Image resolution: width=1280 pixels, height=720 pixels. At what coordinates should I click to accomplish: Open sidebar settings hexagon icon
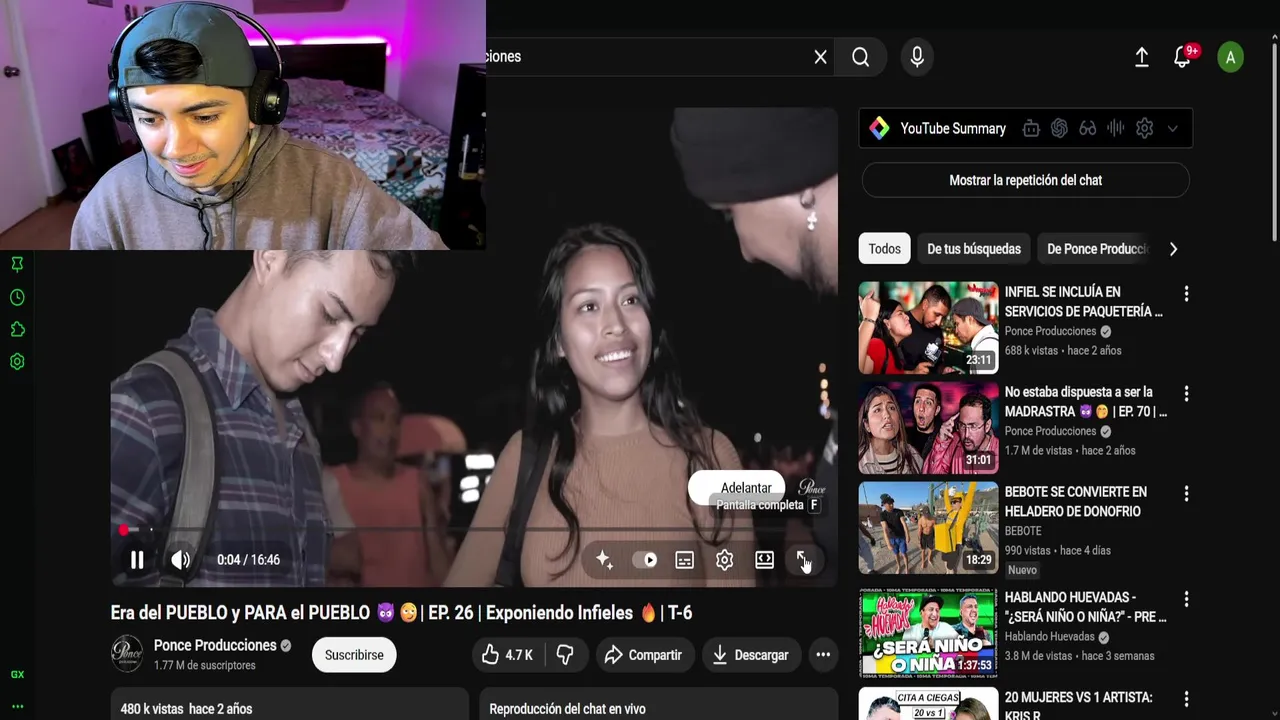tap(17, 362)
